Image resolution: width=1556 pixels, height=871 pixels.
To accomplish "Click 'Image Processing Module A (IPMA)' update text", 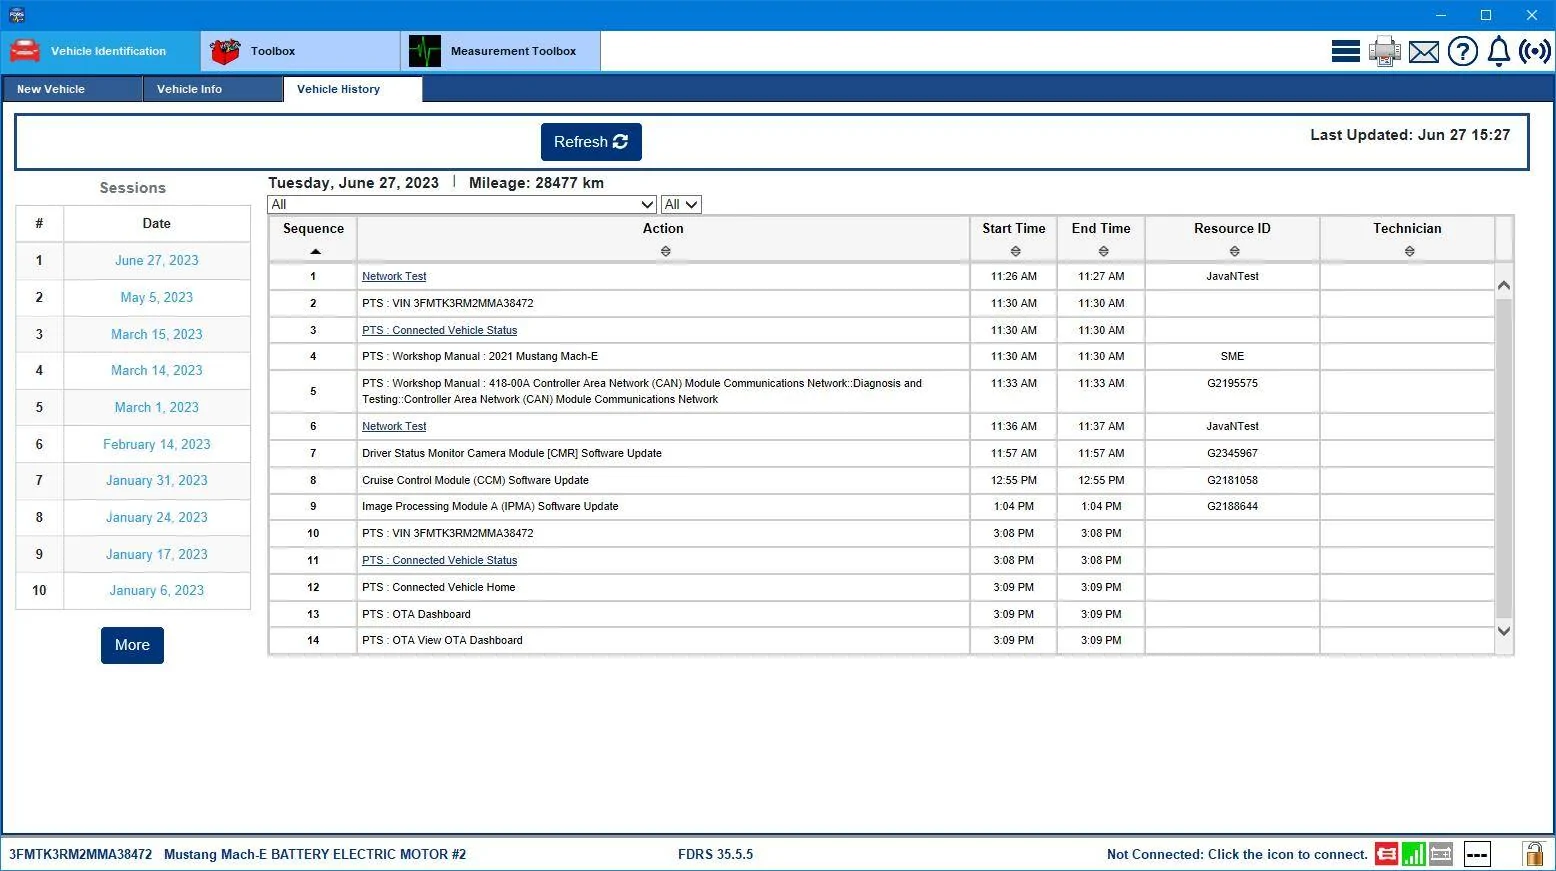I will click(x=490, y=506).
